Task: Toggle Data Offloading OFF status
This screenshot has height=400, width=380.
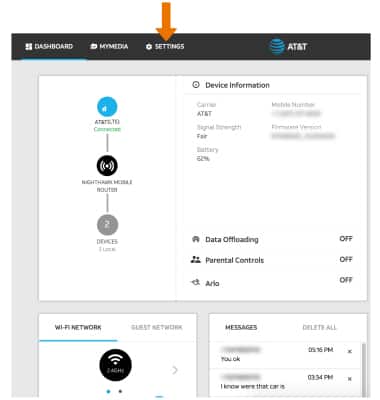Action: point(346,239)
